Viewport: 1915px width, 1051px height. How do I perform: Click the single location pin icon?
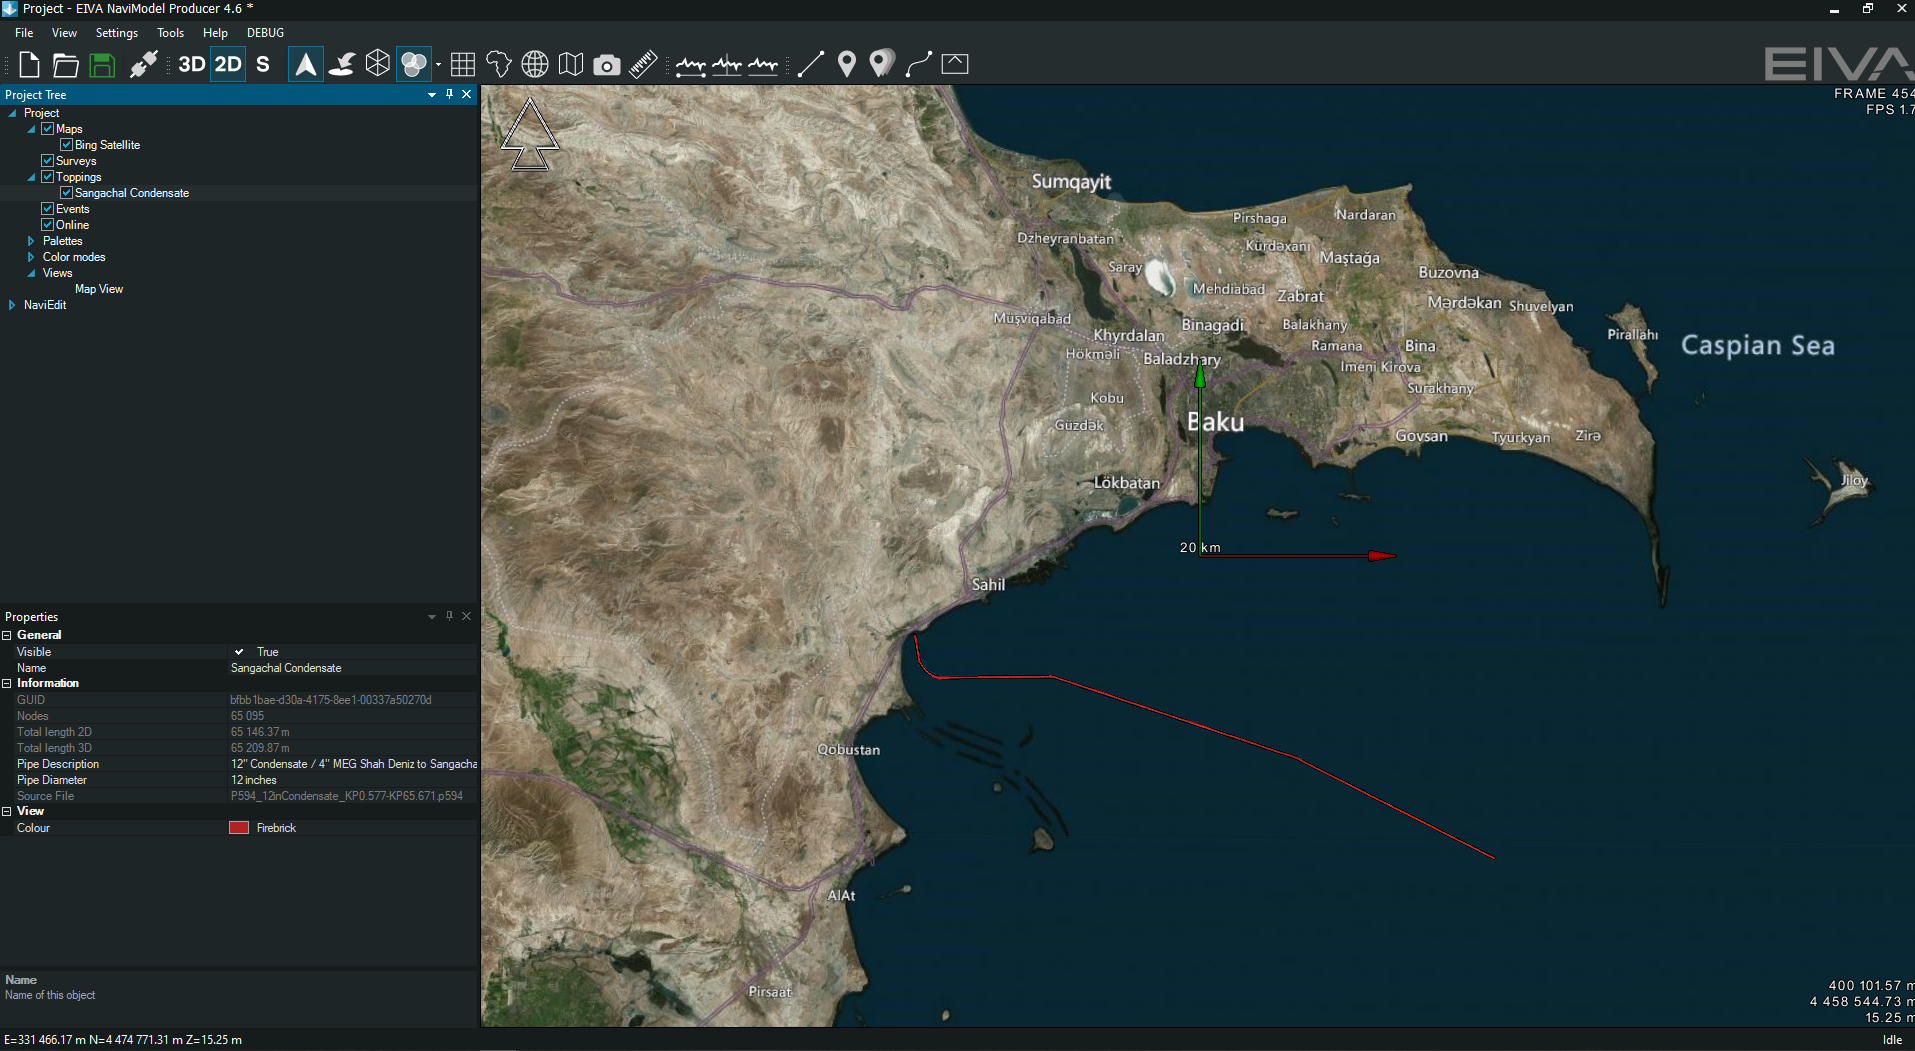click(x=847, y=65)
